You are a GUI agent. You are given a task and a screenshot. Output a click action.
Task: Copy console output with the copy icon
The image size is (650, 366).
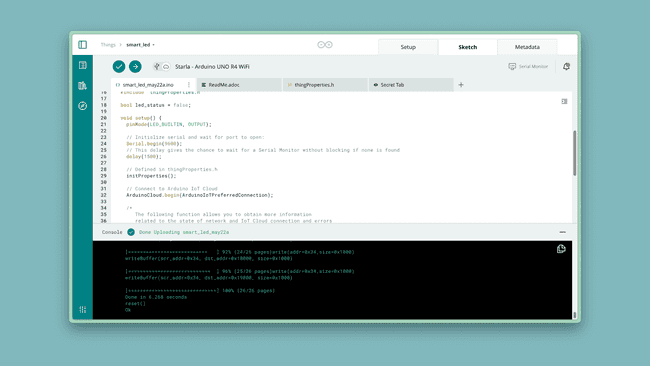tap(561, 248)
